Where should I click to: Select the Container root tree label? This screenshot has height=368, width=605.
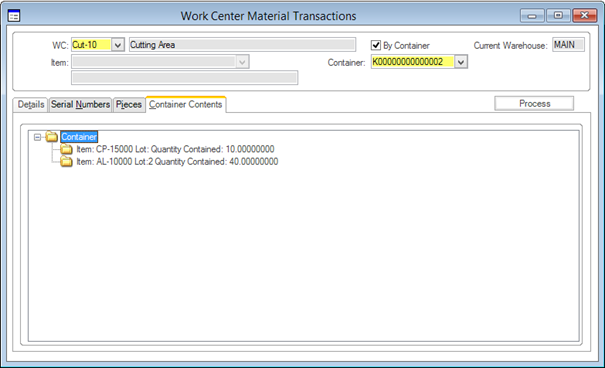(x=79, y=137)
